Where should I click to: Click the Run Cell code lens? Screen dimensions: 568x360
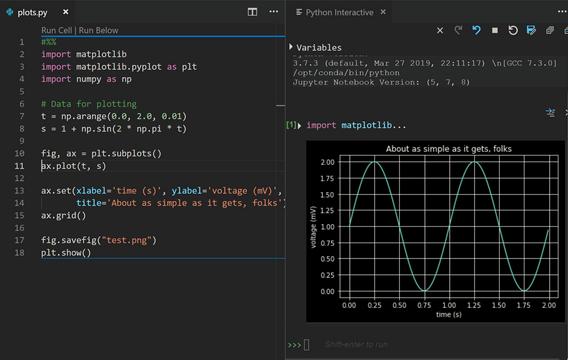pos(57,30)
